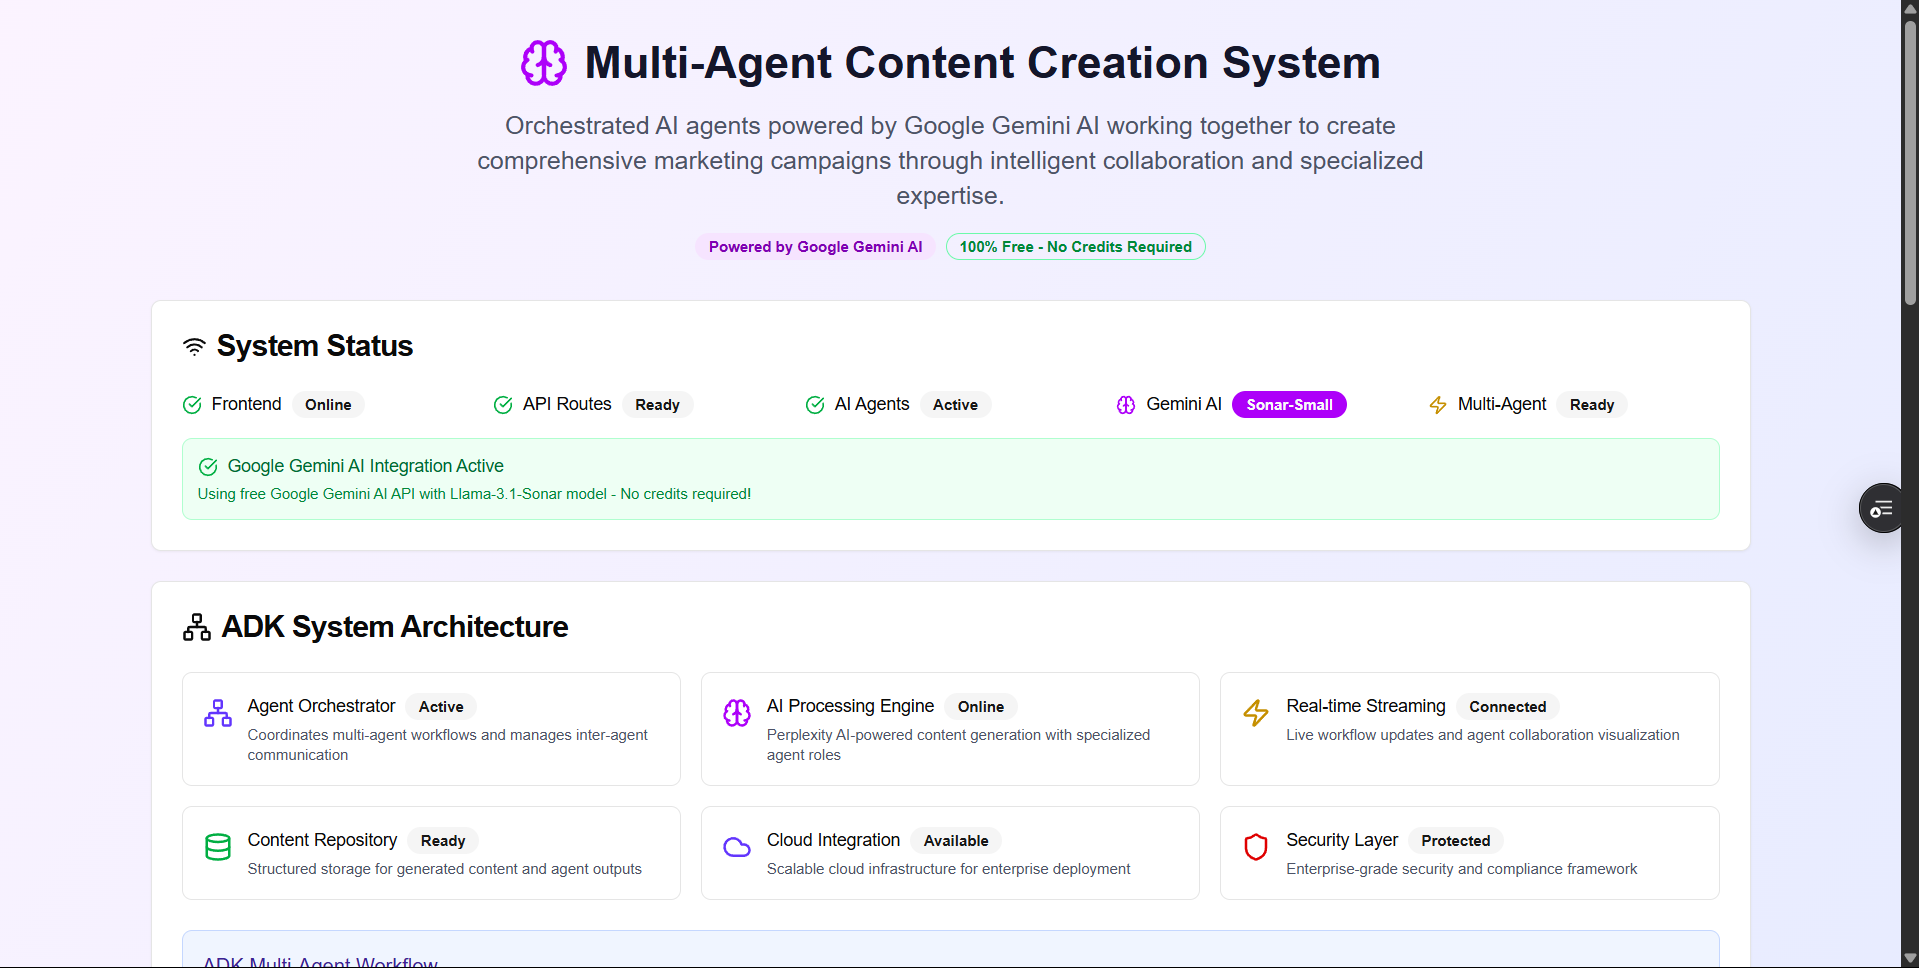Click the Agent Orchestrator network icon
Screen dimensions: 1919x968
point(218,713)
